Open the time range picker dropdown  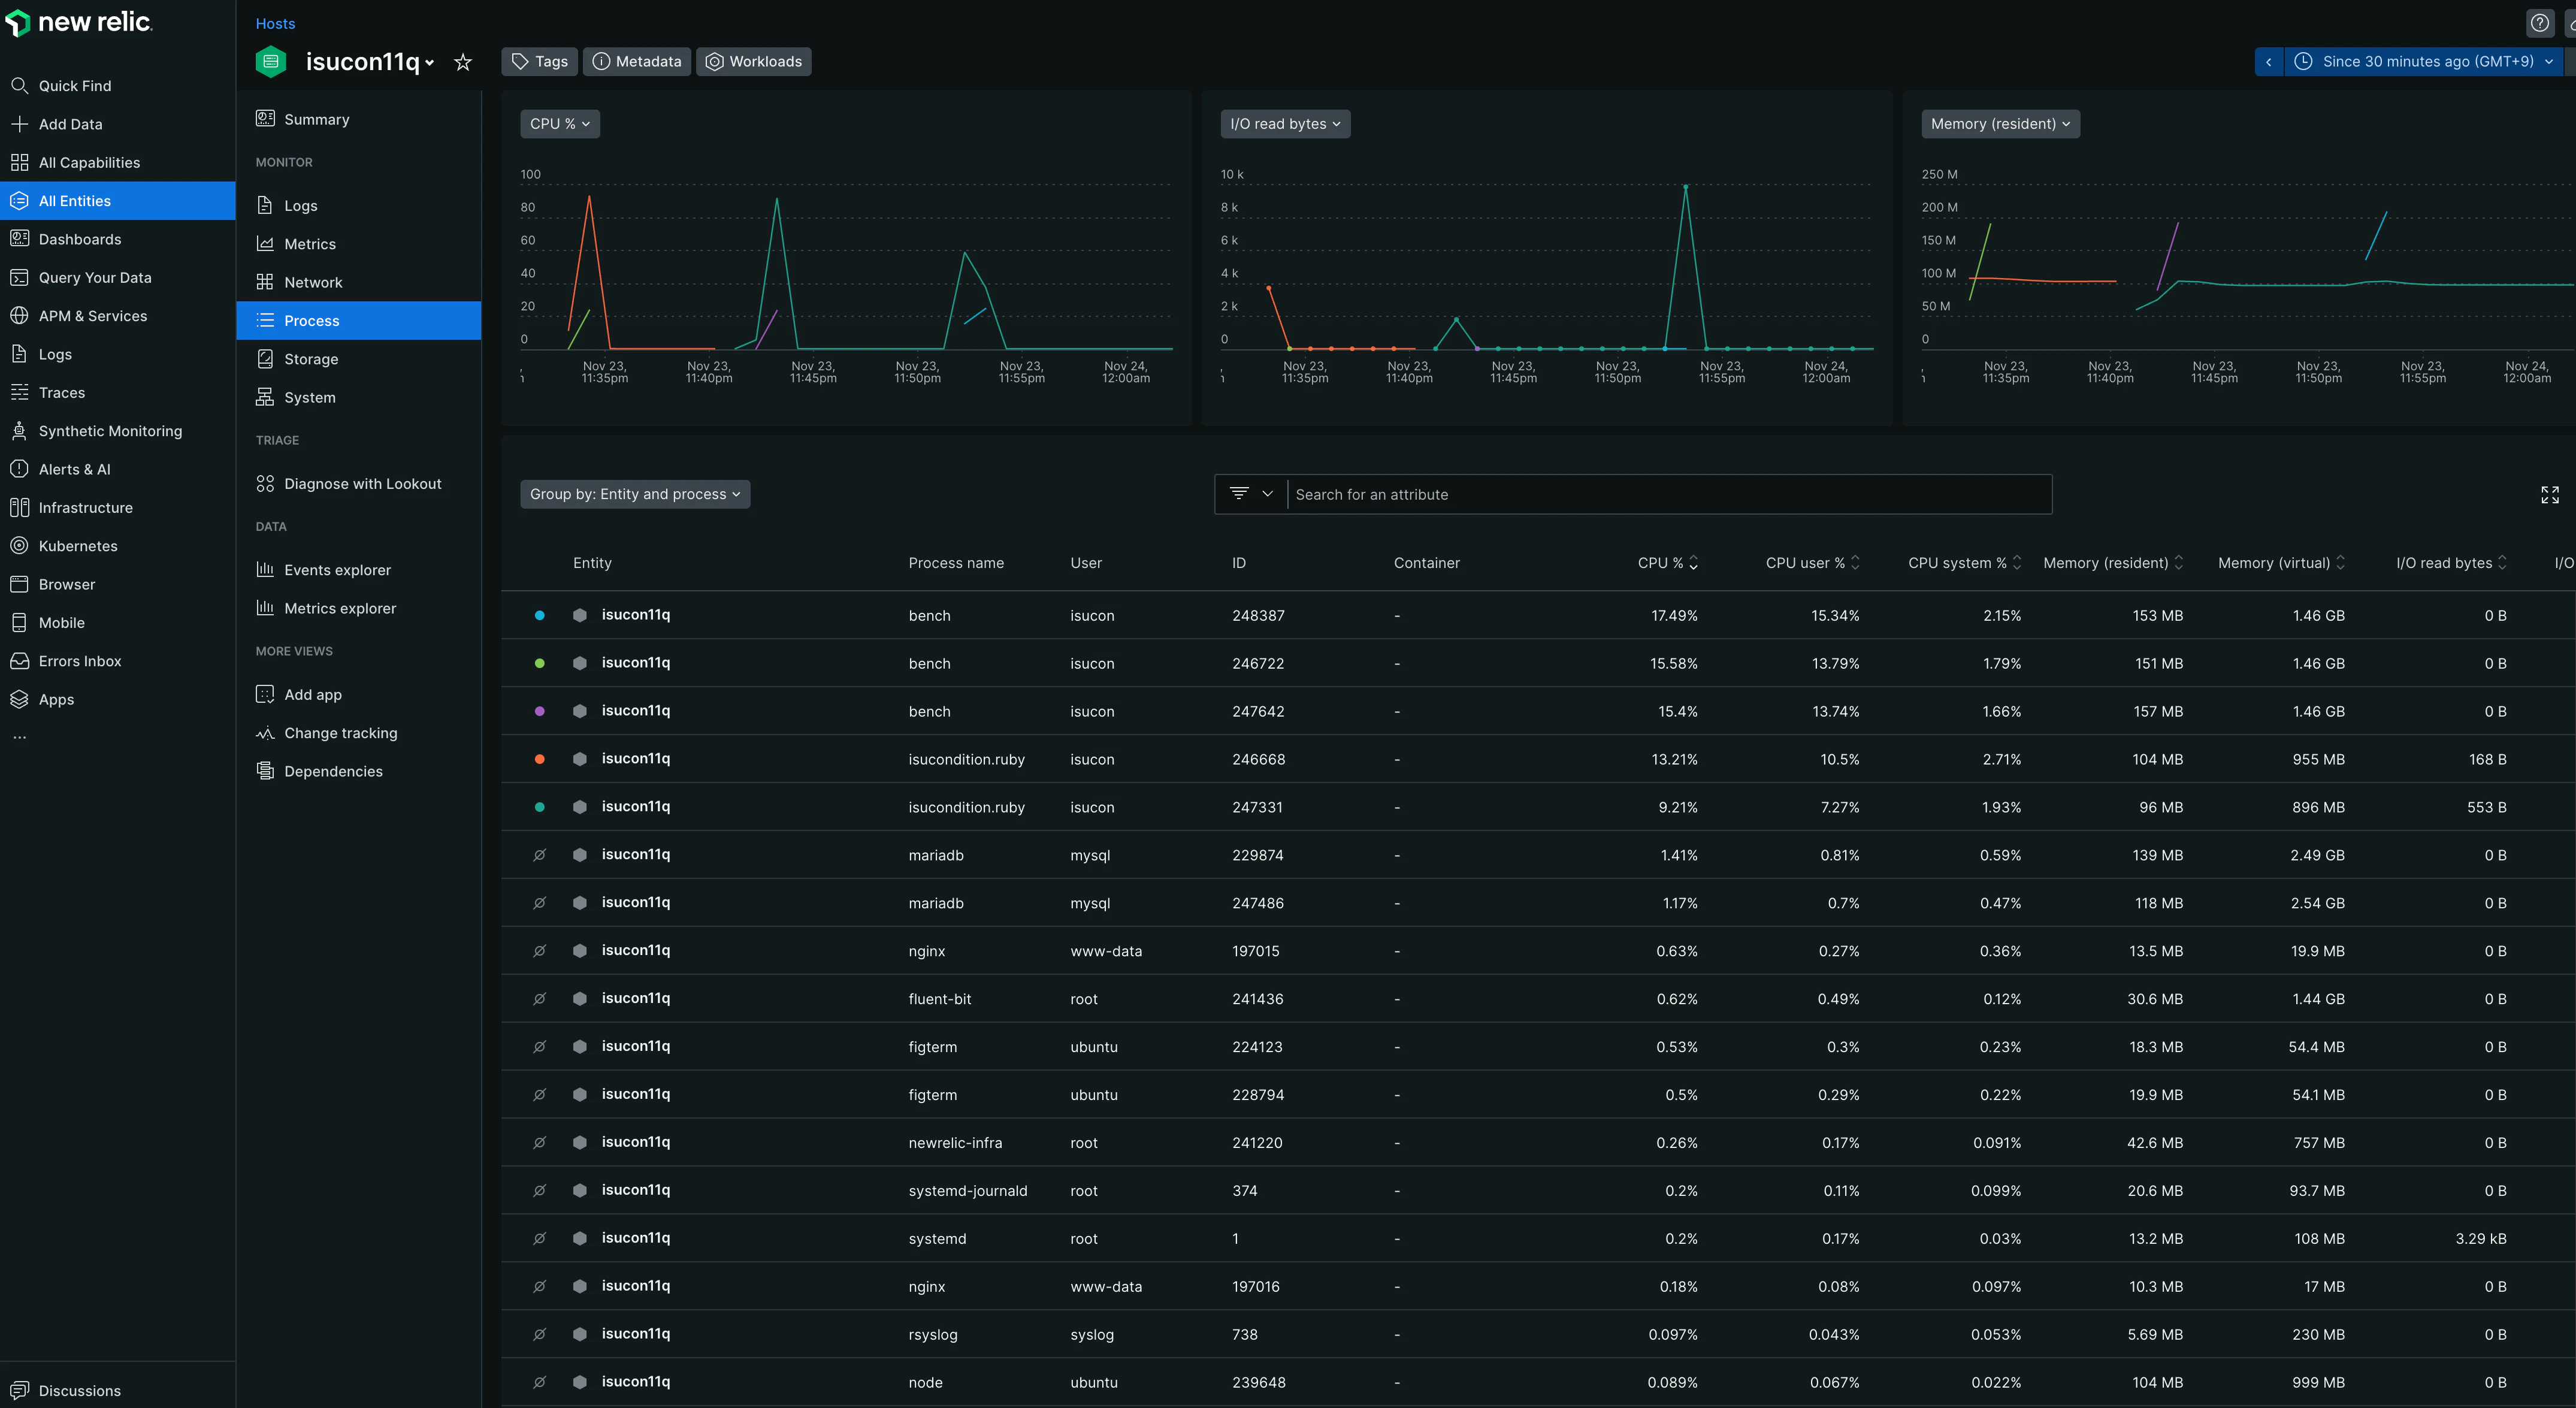pyautogui.click(x=2424, y=62)
